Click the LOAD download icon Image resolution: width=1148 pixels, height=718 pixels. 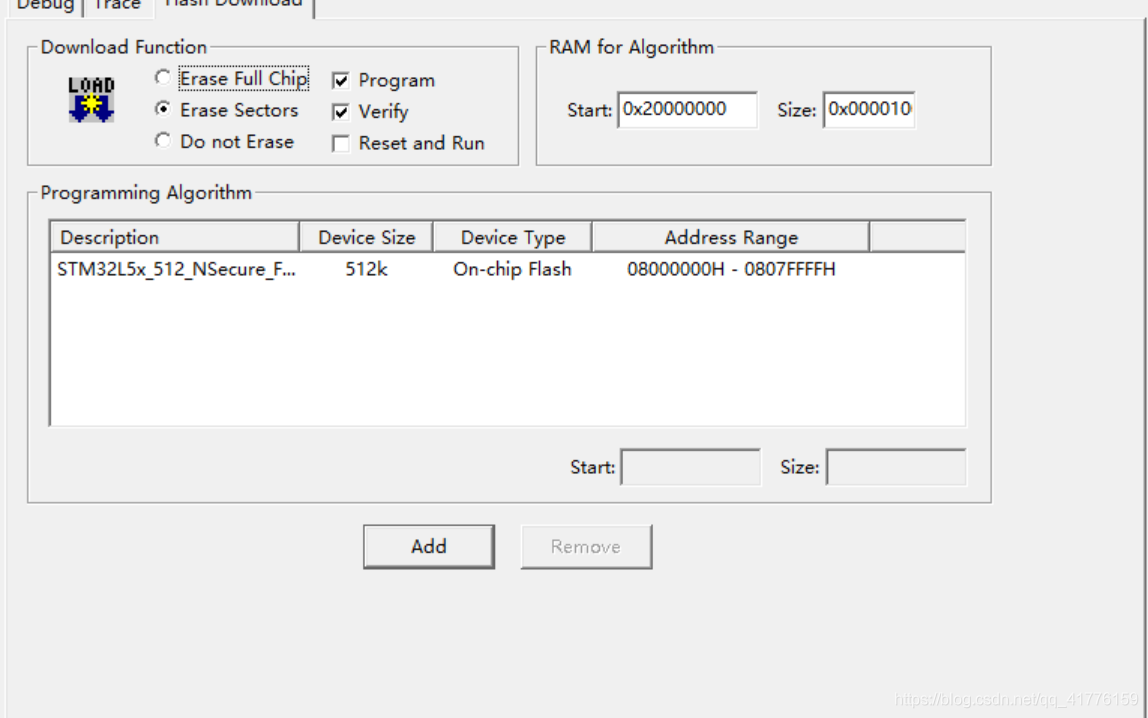92,100
